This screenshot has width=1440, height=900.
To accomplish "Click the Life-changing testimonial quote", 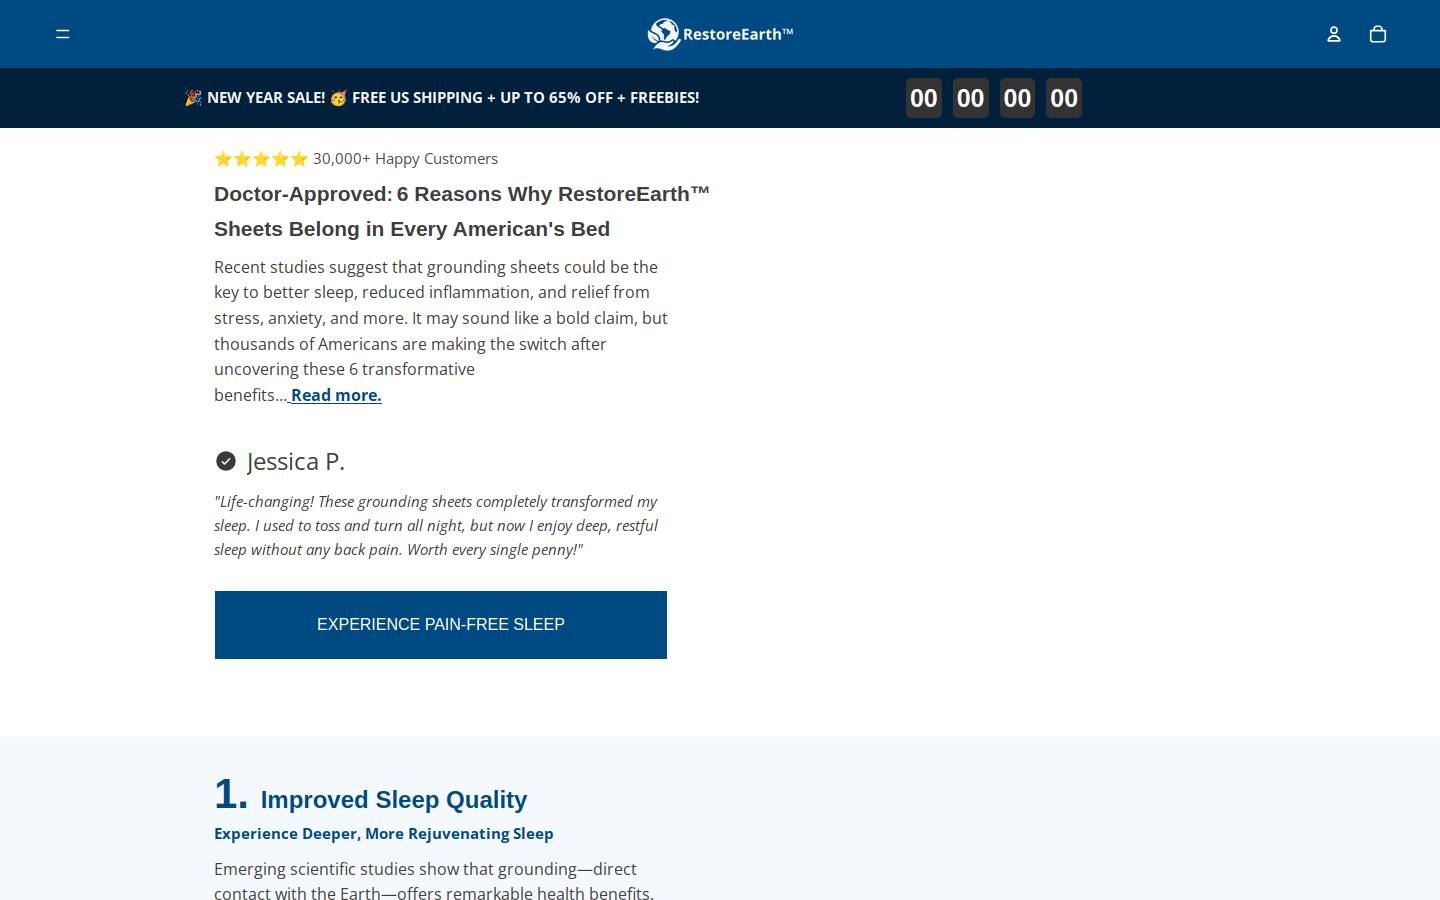I will 436,525.
